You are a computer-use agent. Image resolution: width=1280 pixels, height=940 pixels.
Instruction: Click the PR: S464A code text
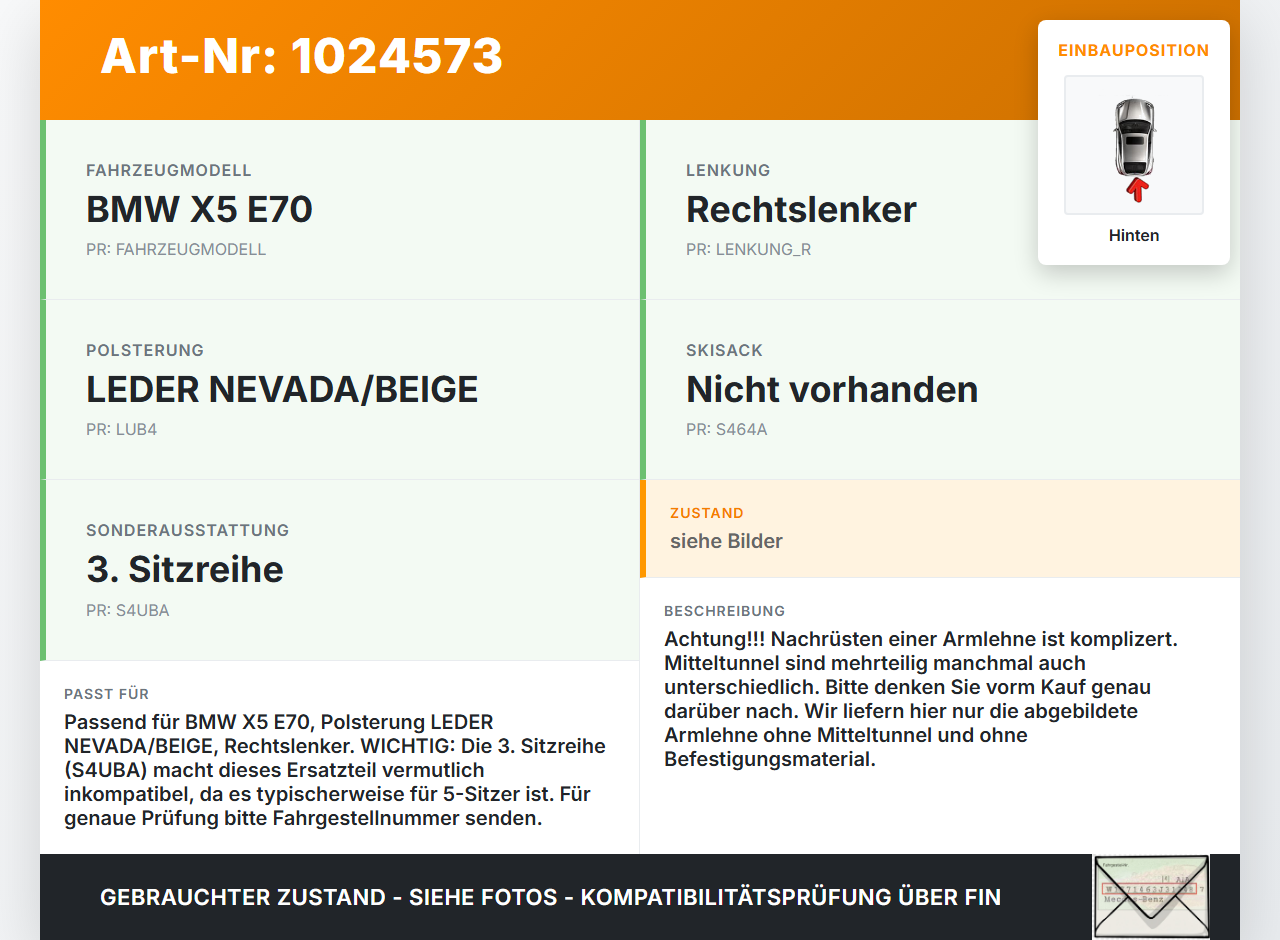tap(727, 430)
